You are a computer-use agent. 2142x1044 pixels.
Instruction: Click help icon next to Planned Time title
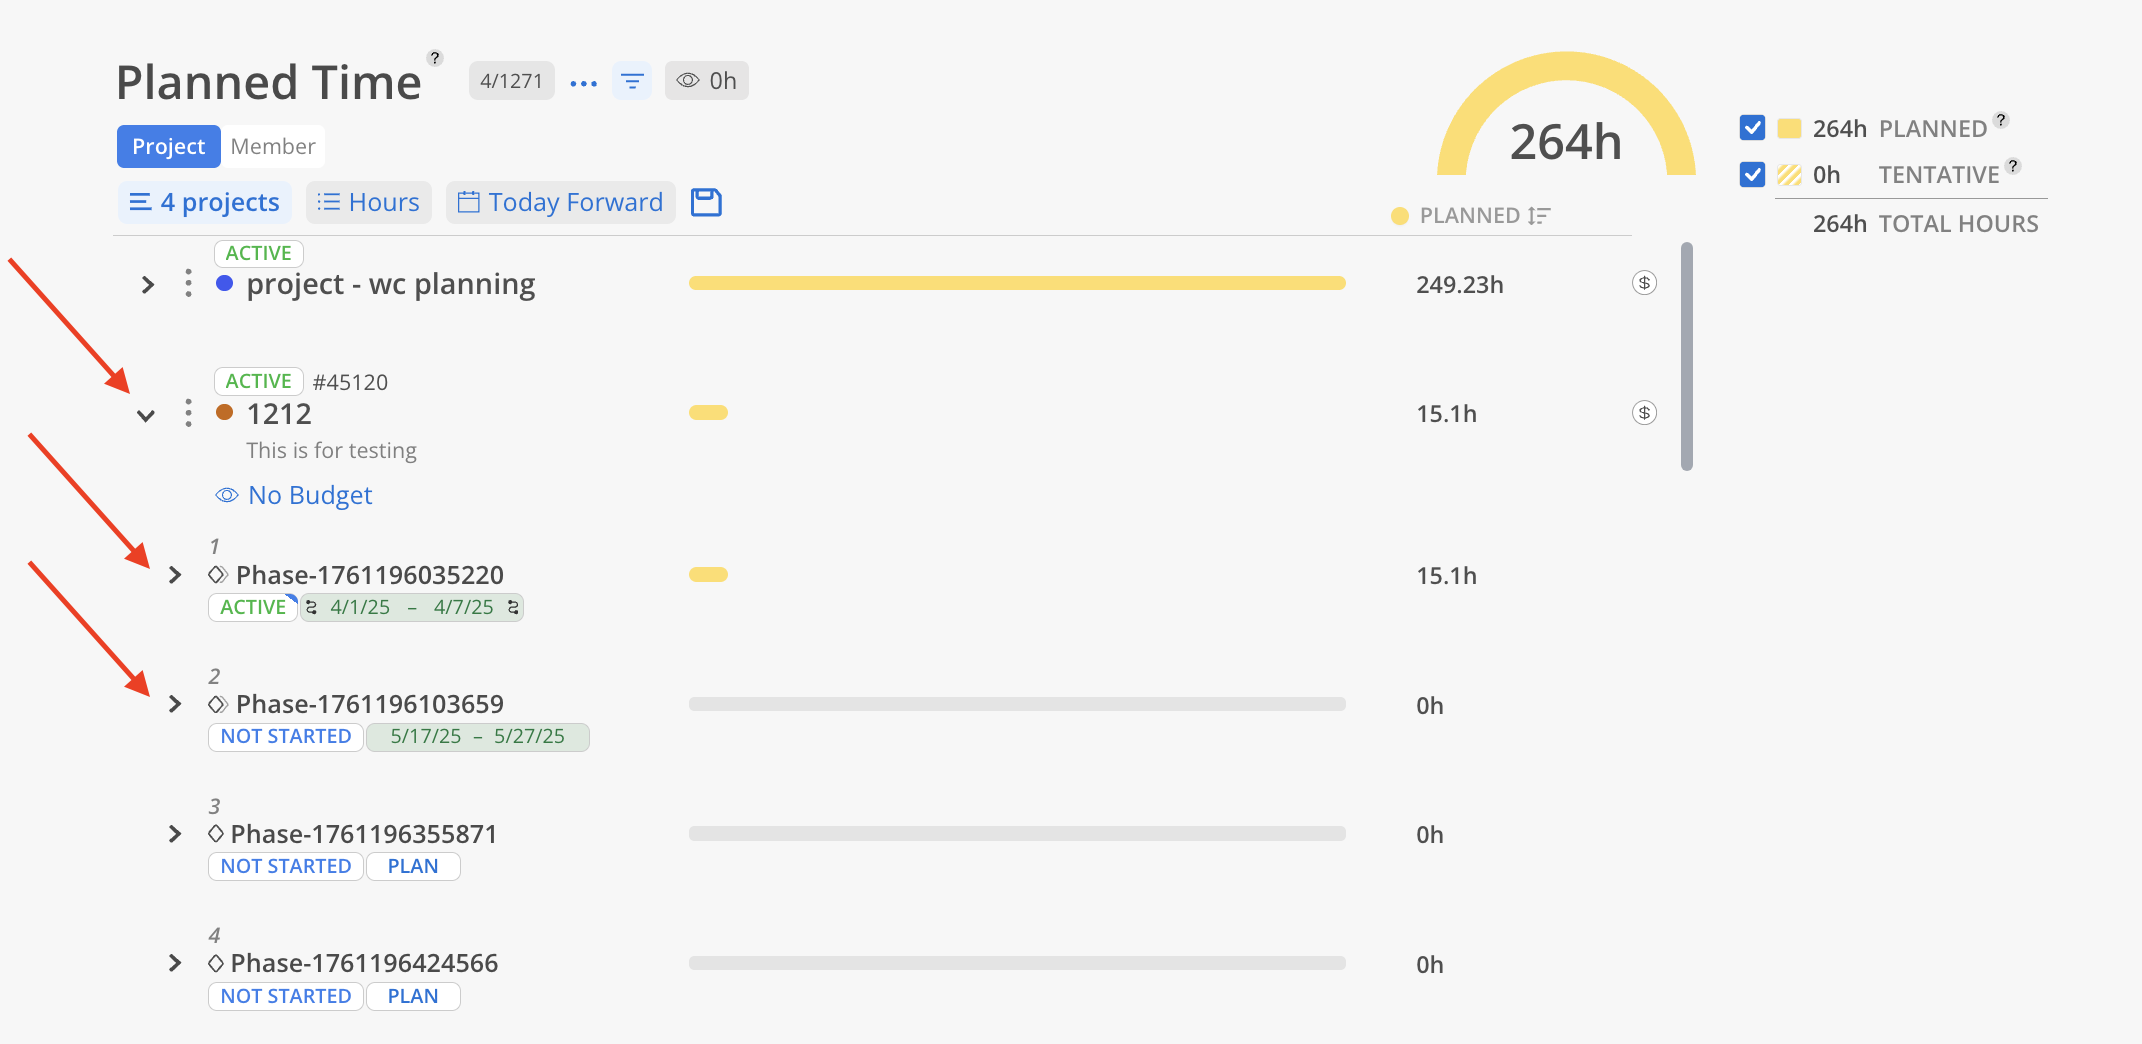pyautogui.click(x=435, y=58)
